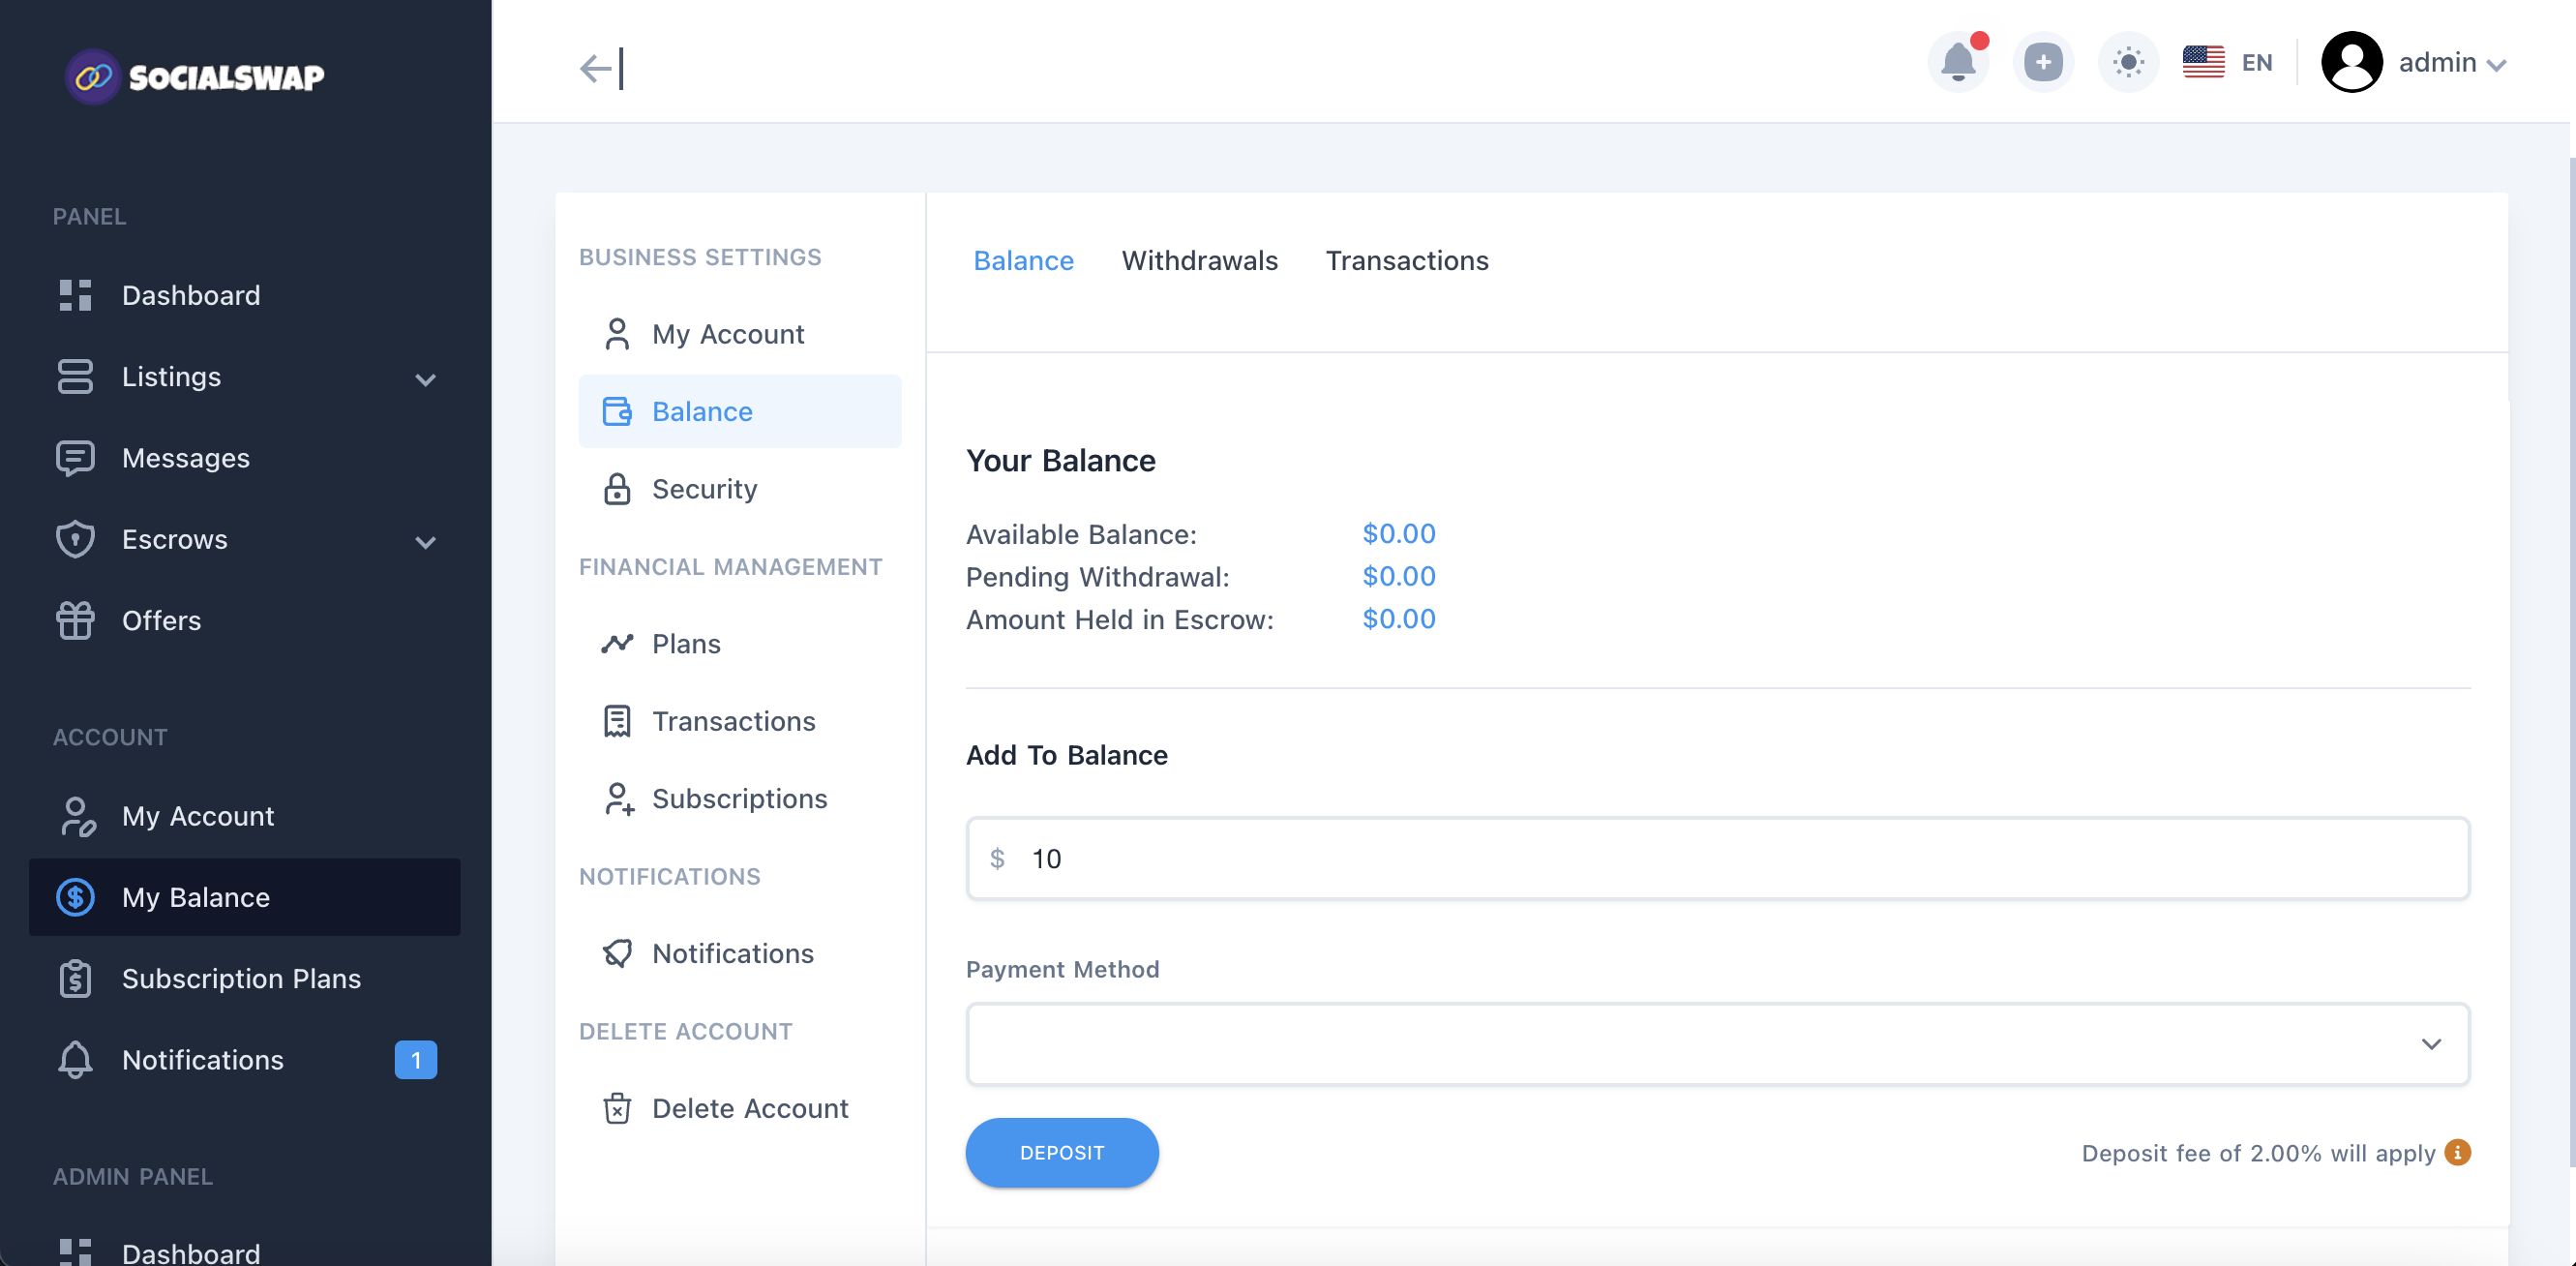This screenshot has width=2576, height=1266.
Task: Open the Payment Method dropdown
Action: (x=1717, y=1044)
